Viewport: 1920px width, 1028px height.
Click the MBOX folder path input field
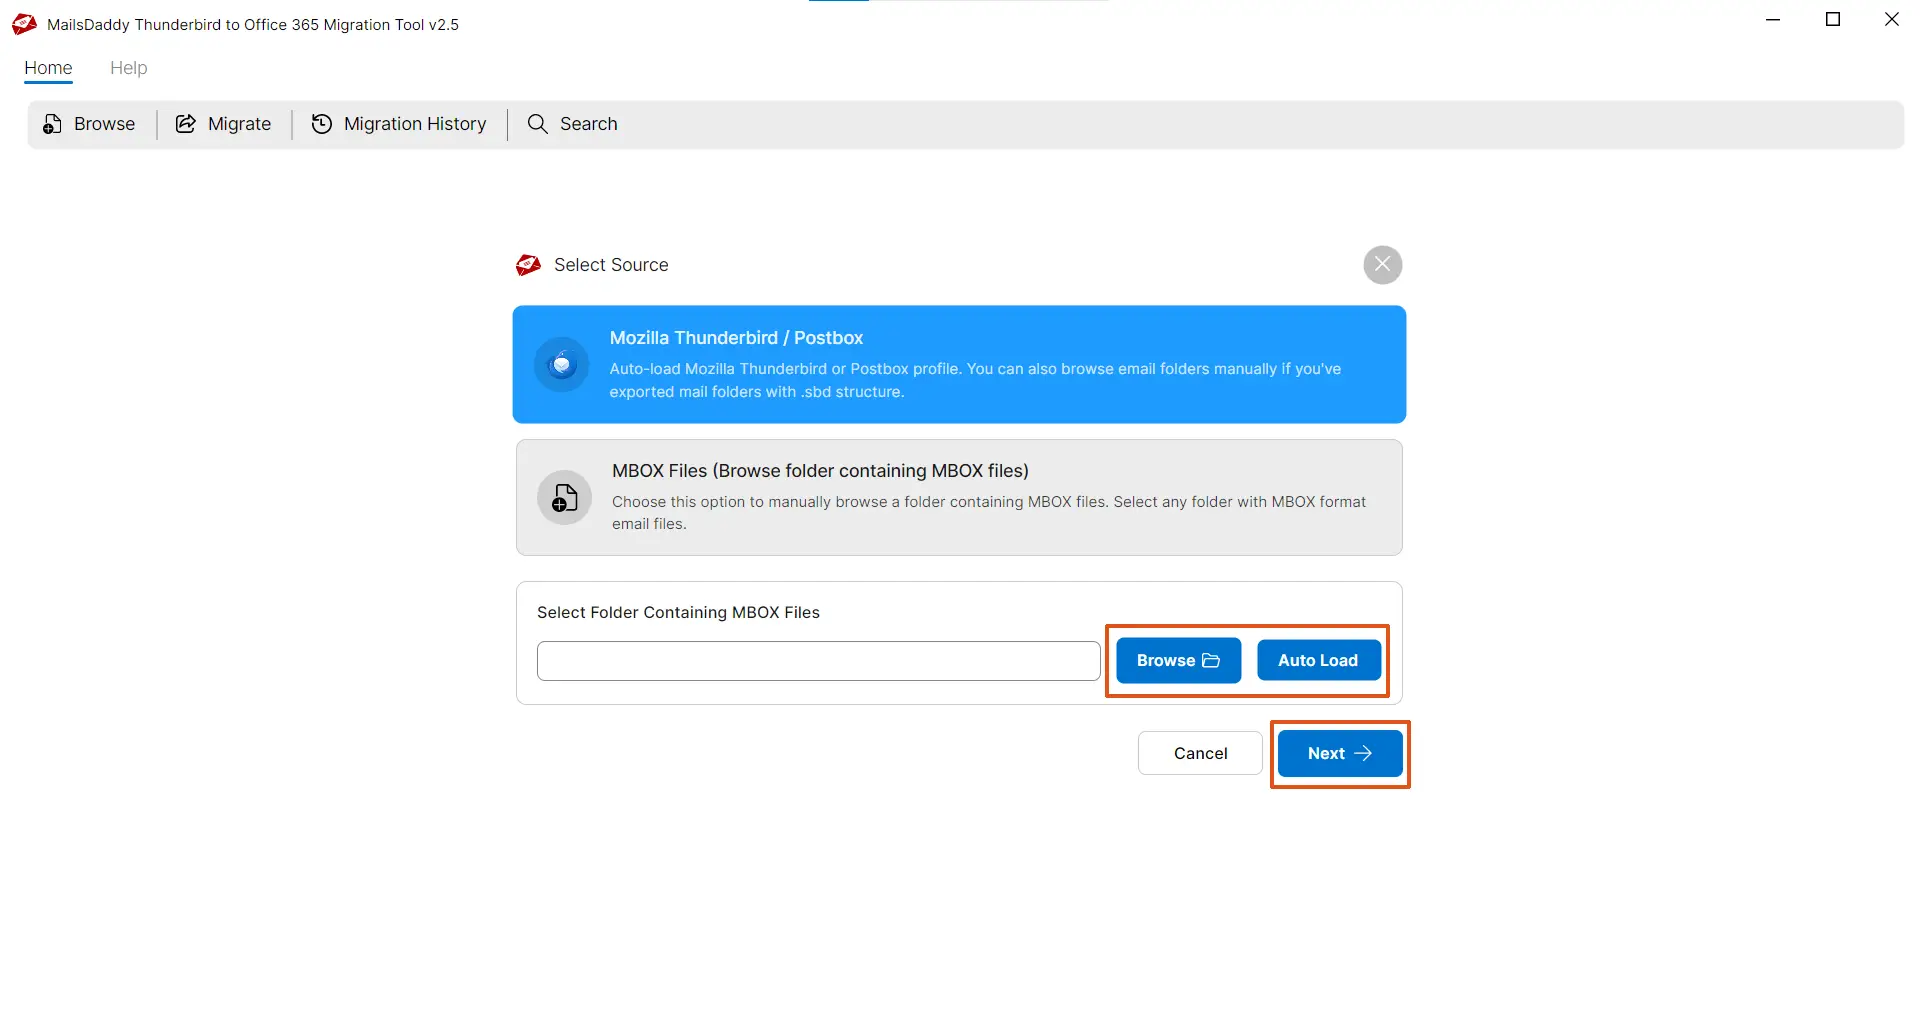817,660
